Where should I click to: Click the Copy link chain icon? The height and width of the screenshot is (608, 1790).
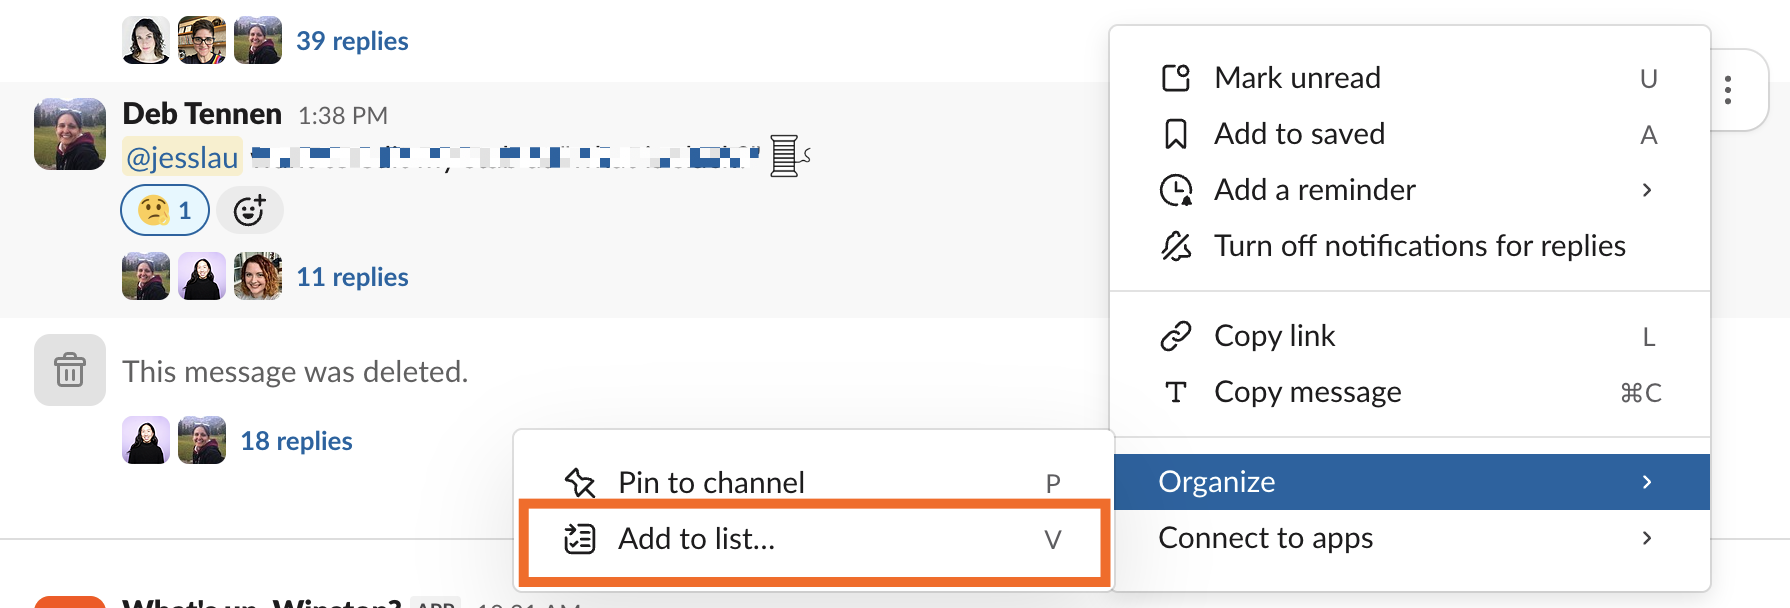point(1176,336)
